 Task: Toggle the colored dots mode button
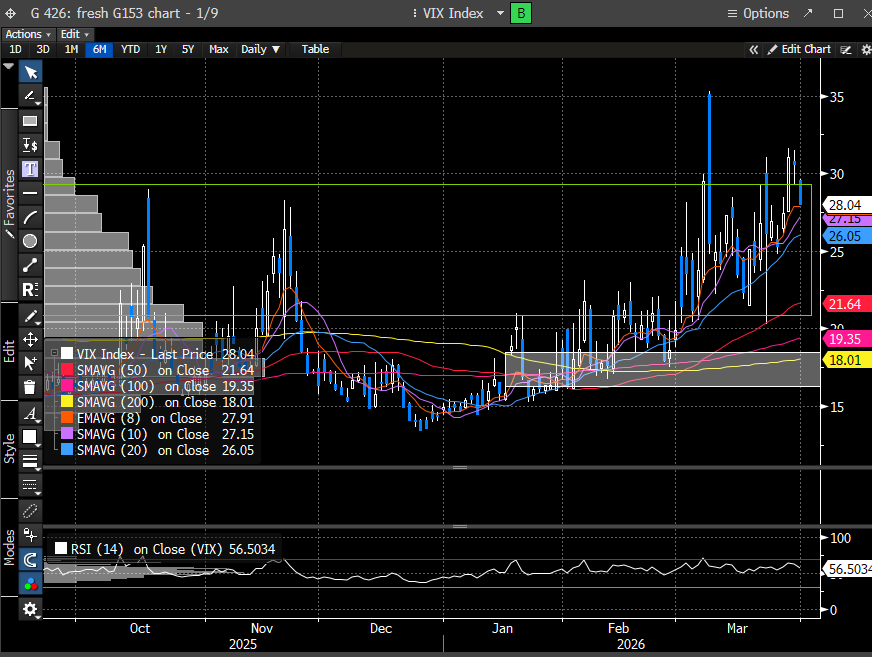point(30,584)
